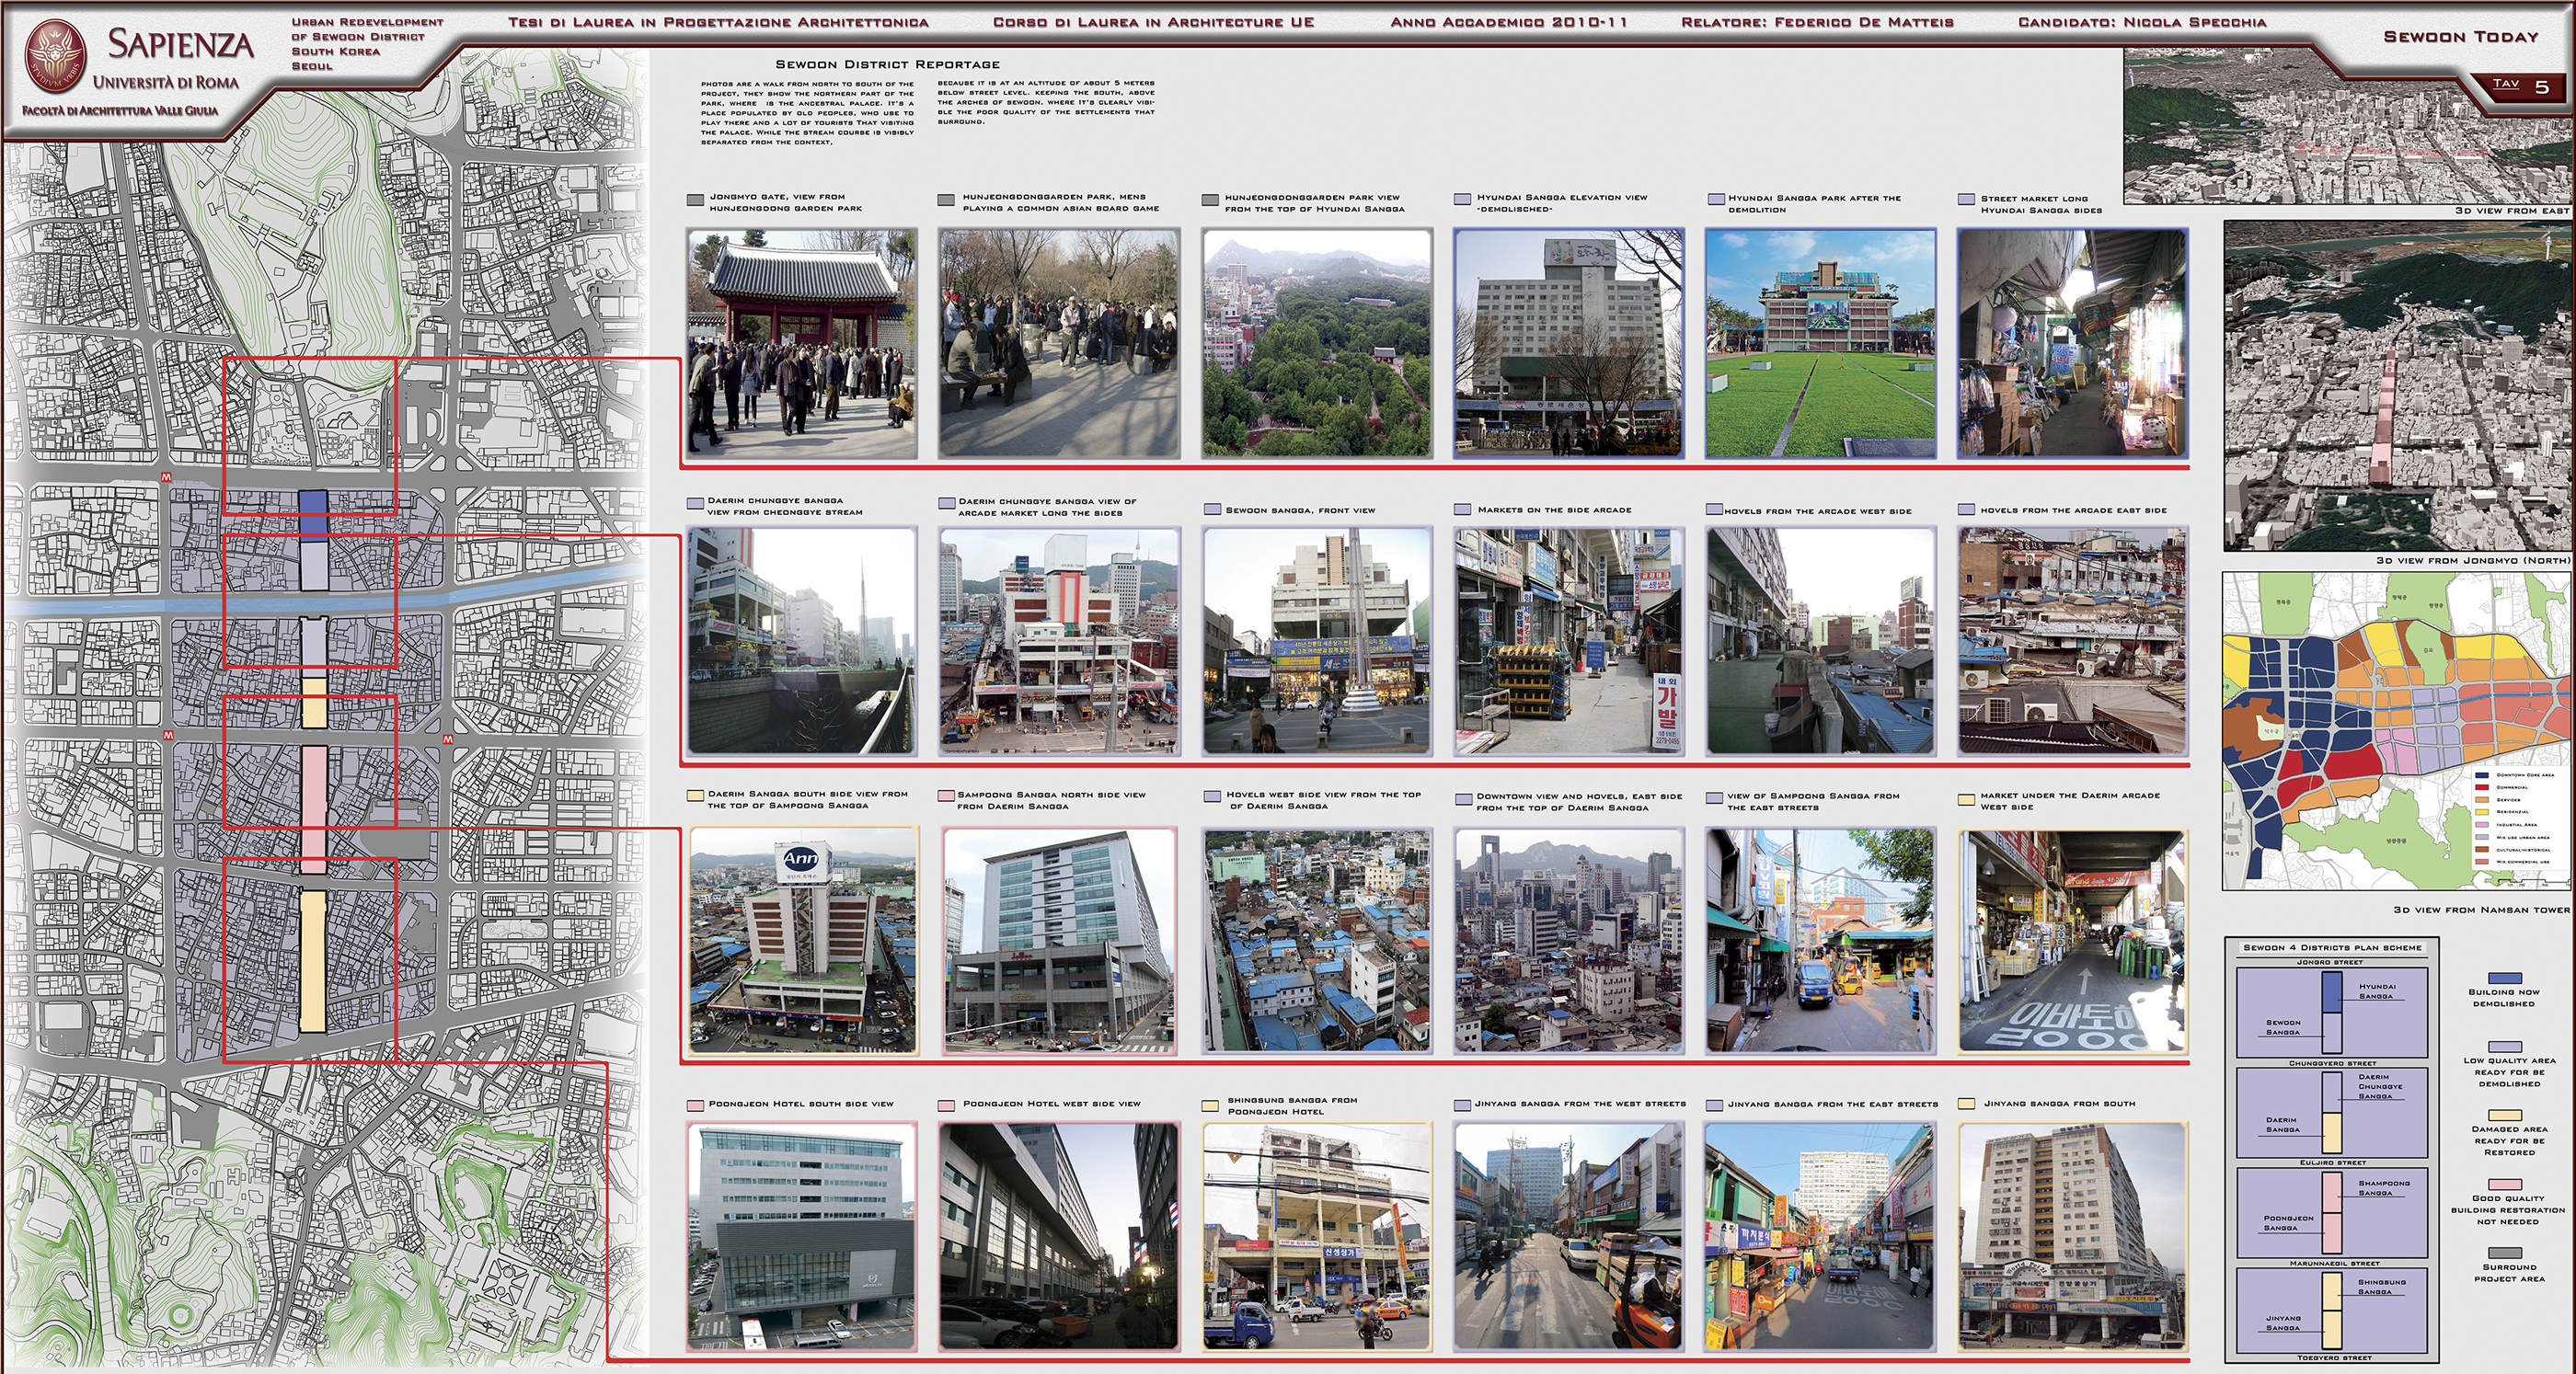
Task: Select the market under Daerim arcade photo
Action: point(2072,940)
